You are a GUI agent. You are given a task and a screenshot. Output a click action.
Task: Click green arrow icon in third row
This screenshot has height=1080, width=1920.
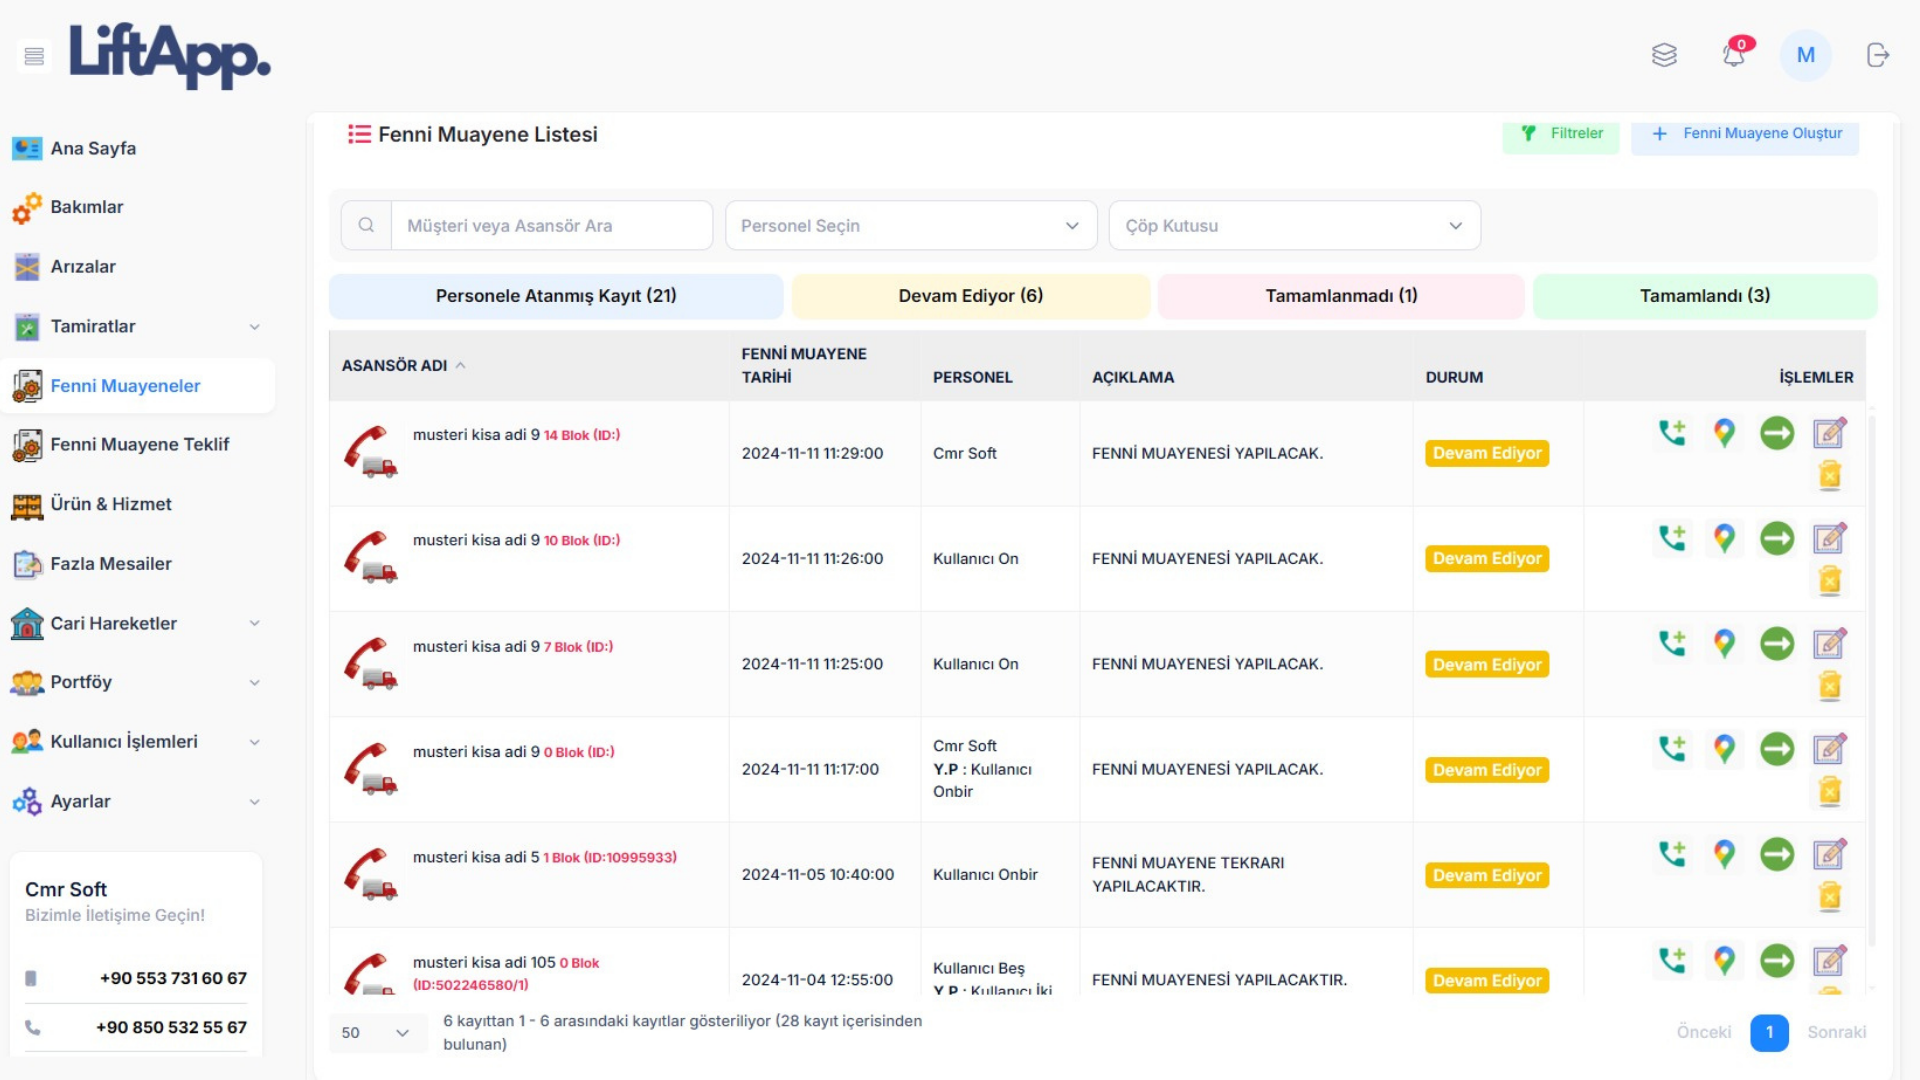1777,644
